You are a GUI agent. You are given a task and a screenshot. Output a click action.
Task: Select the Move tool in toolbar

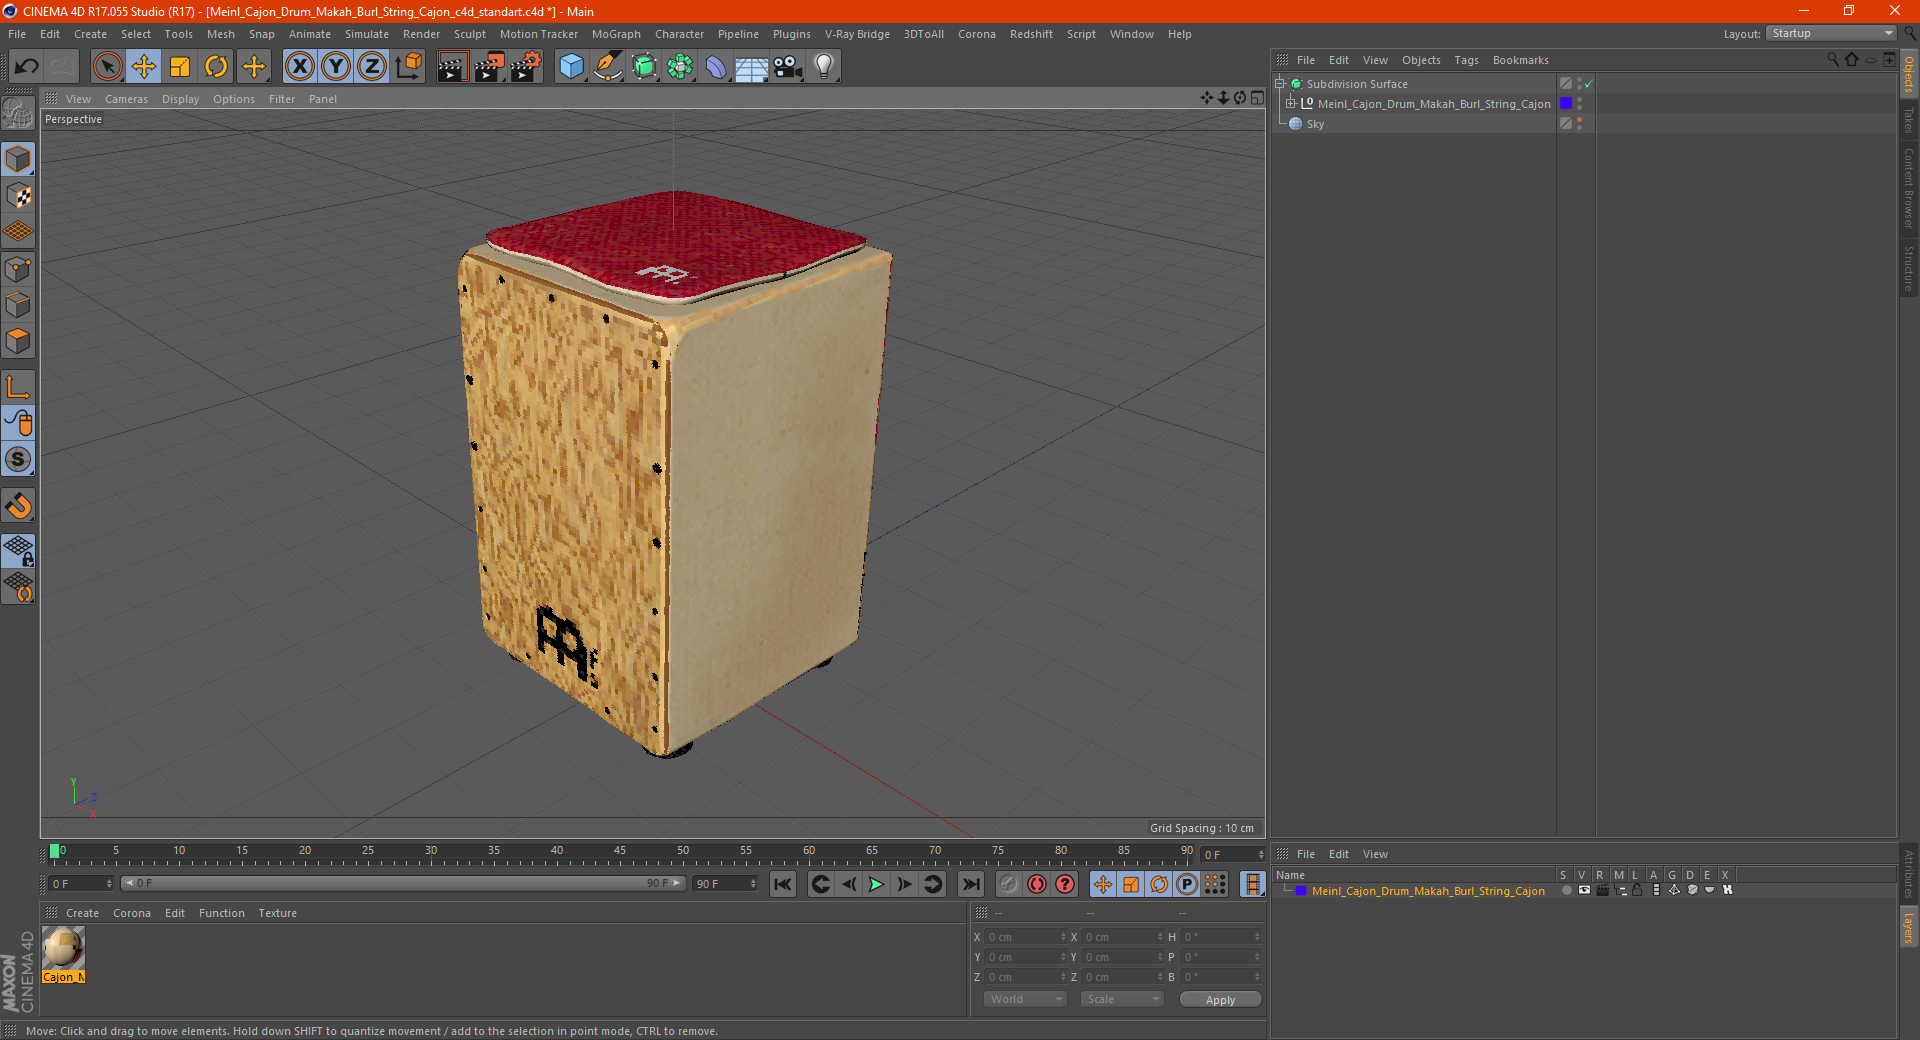[x=144, y=67]
